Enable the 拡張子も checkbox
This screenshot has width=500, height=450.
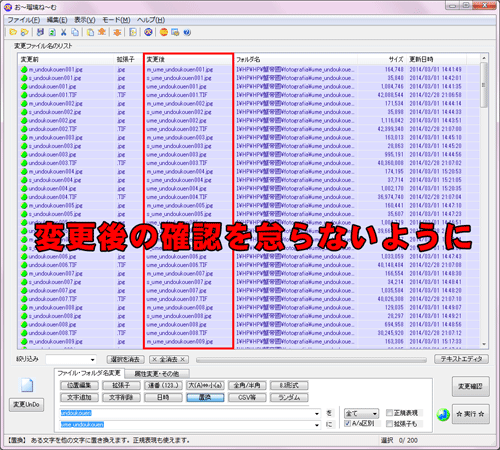point(389,424)
